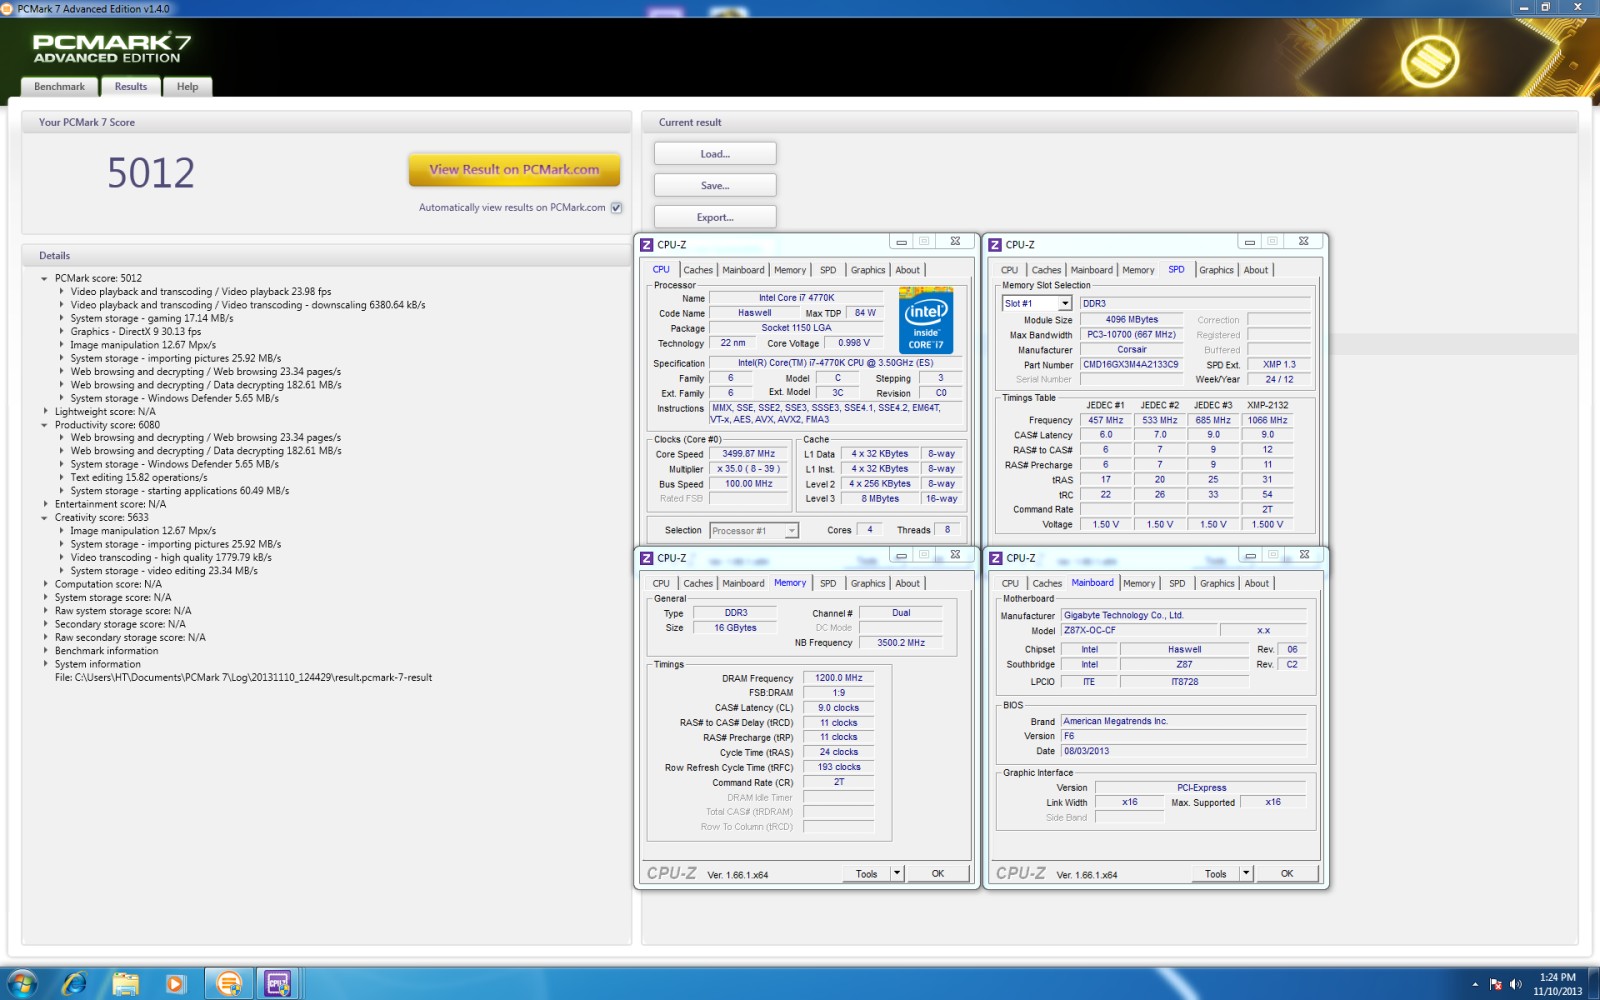The image size is (1600, 1000).
Task: Collapse the Productivity score: 6080 node
Action: coord(44,425)
